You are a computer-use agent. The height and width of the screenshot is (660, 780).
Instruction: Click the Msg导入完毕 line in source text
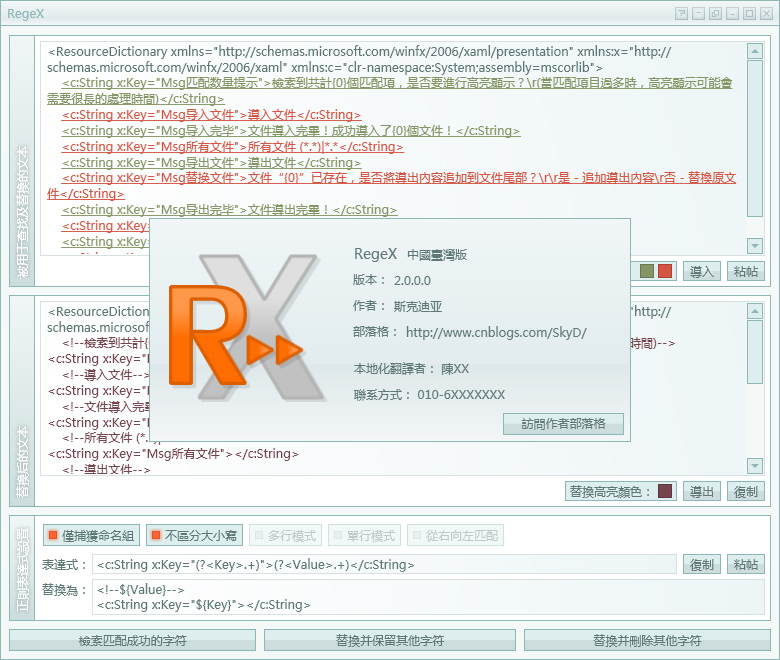click(291, 131)
